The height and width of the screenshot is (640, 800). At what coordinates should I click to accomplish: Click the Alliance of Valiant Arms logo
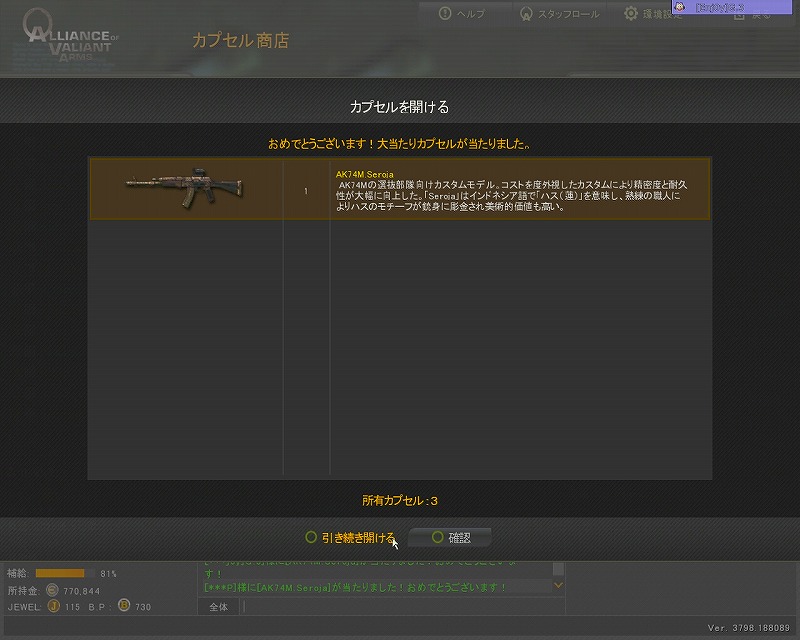coord(70,37)
